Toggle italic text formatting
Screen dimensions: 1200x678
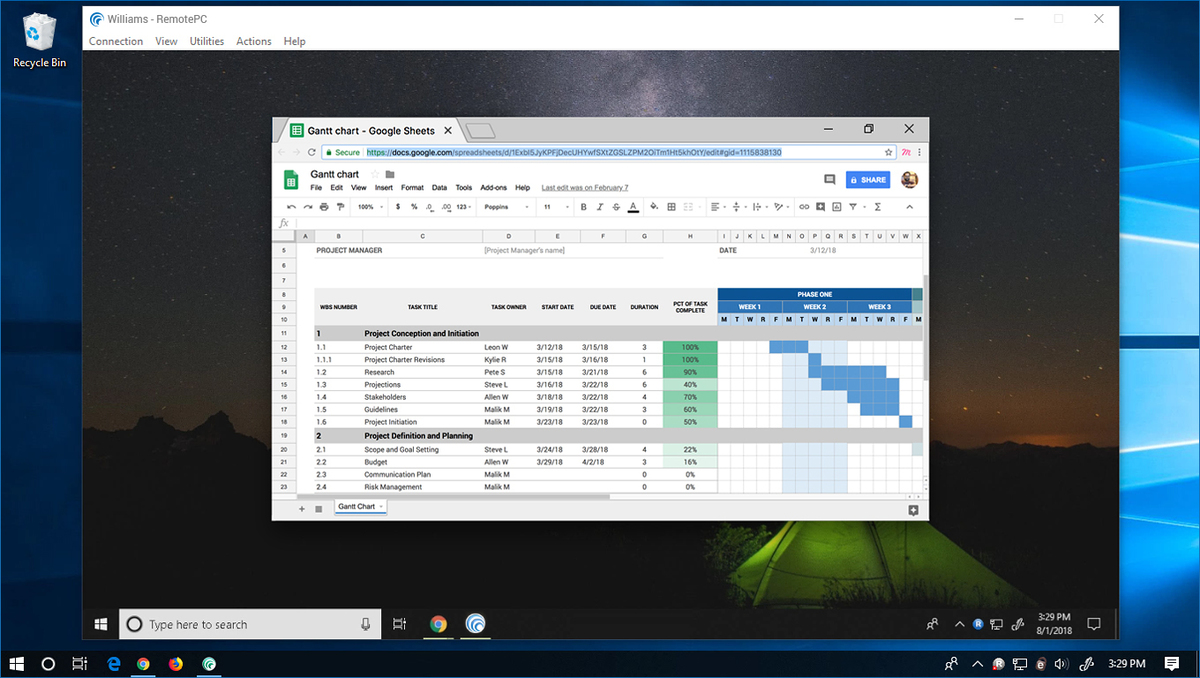(600, 207)
